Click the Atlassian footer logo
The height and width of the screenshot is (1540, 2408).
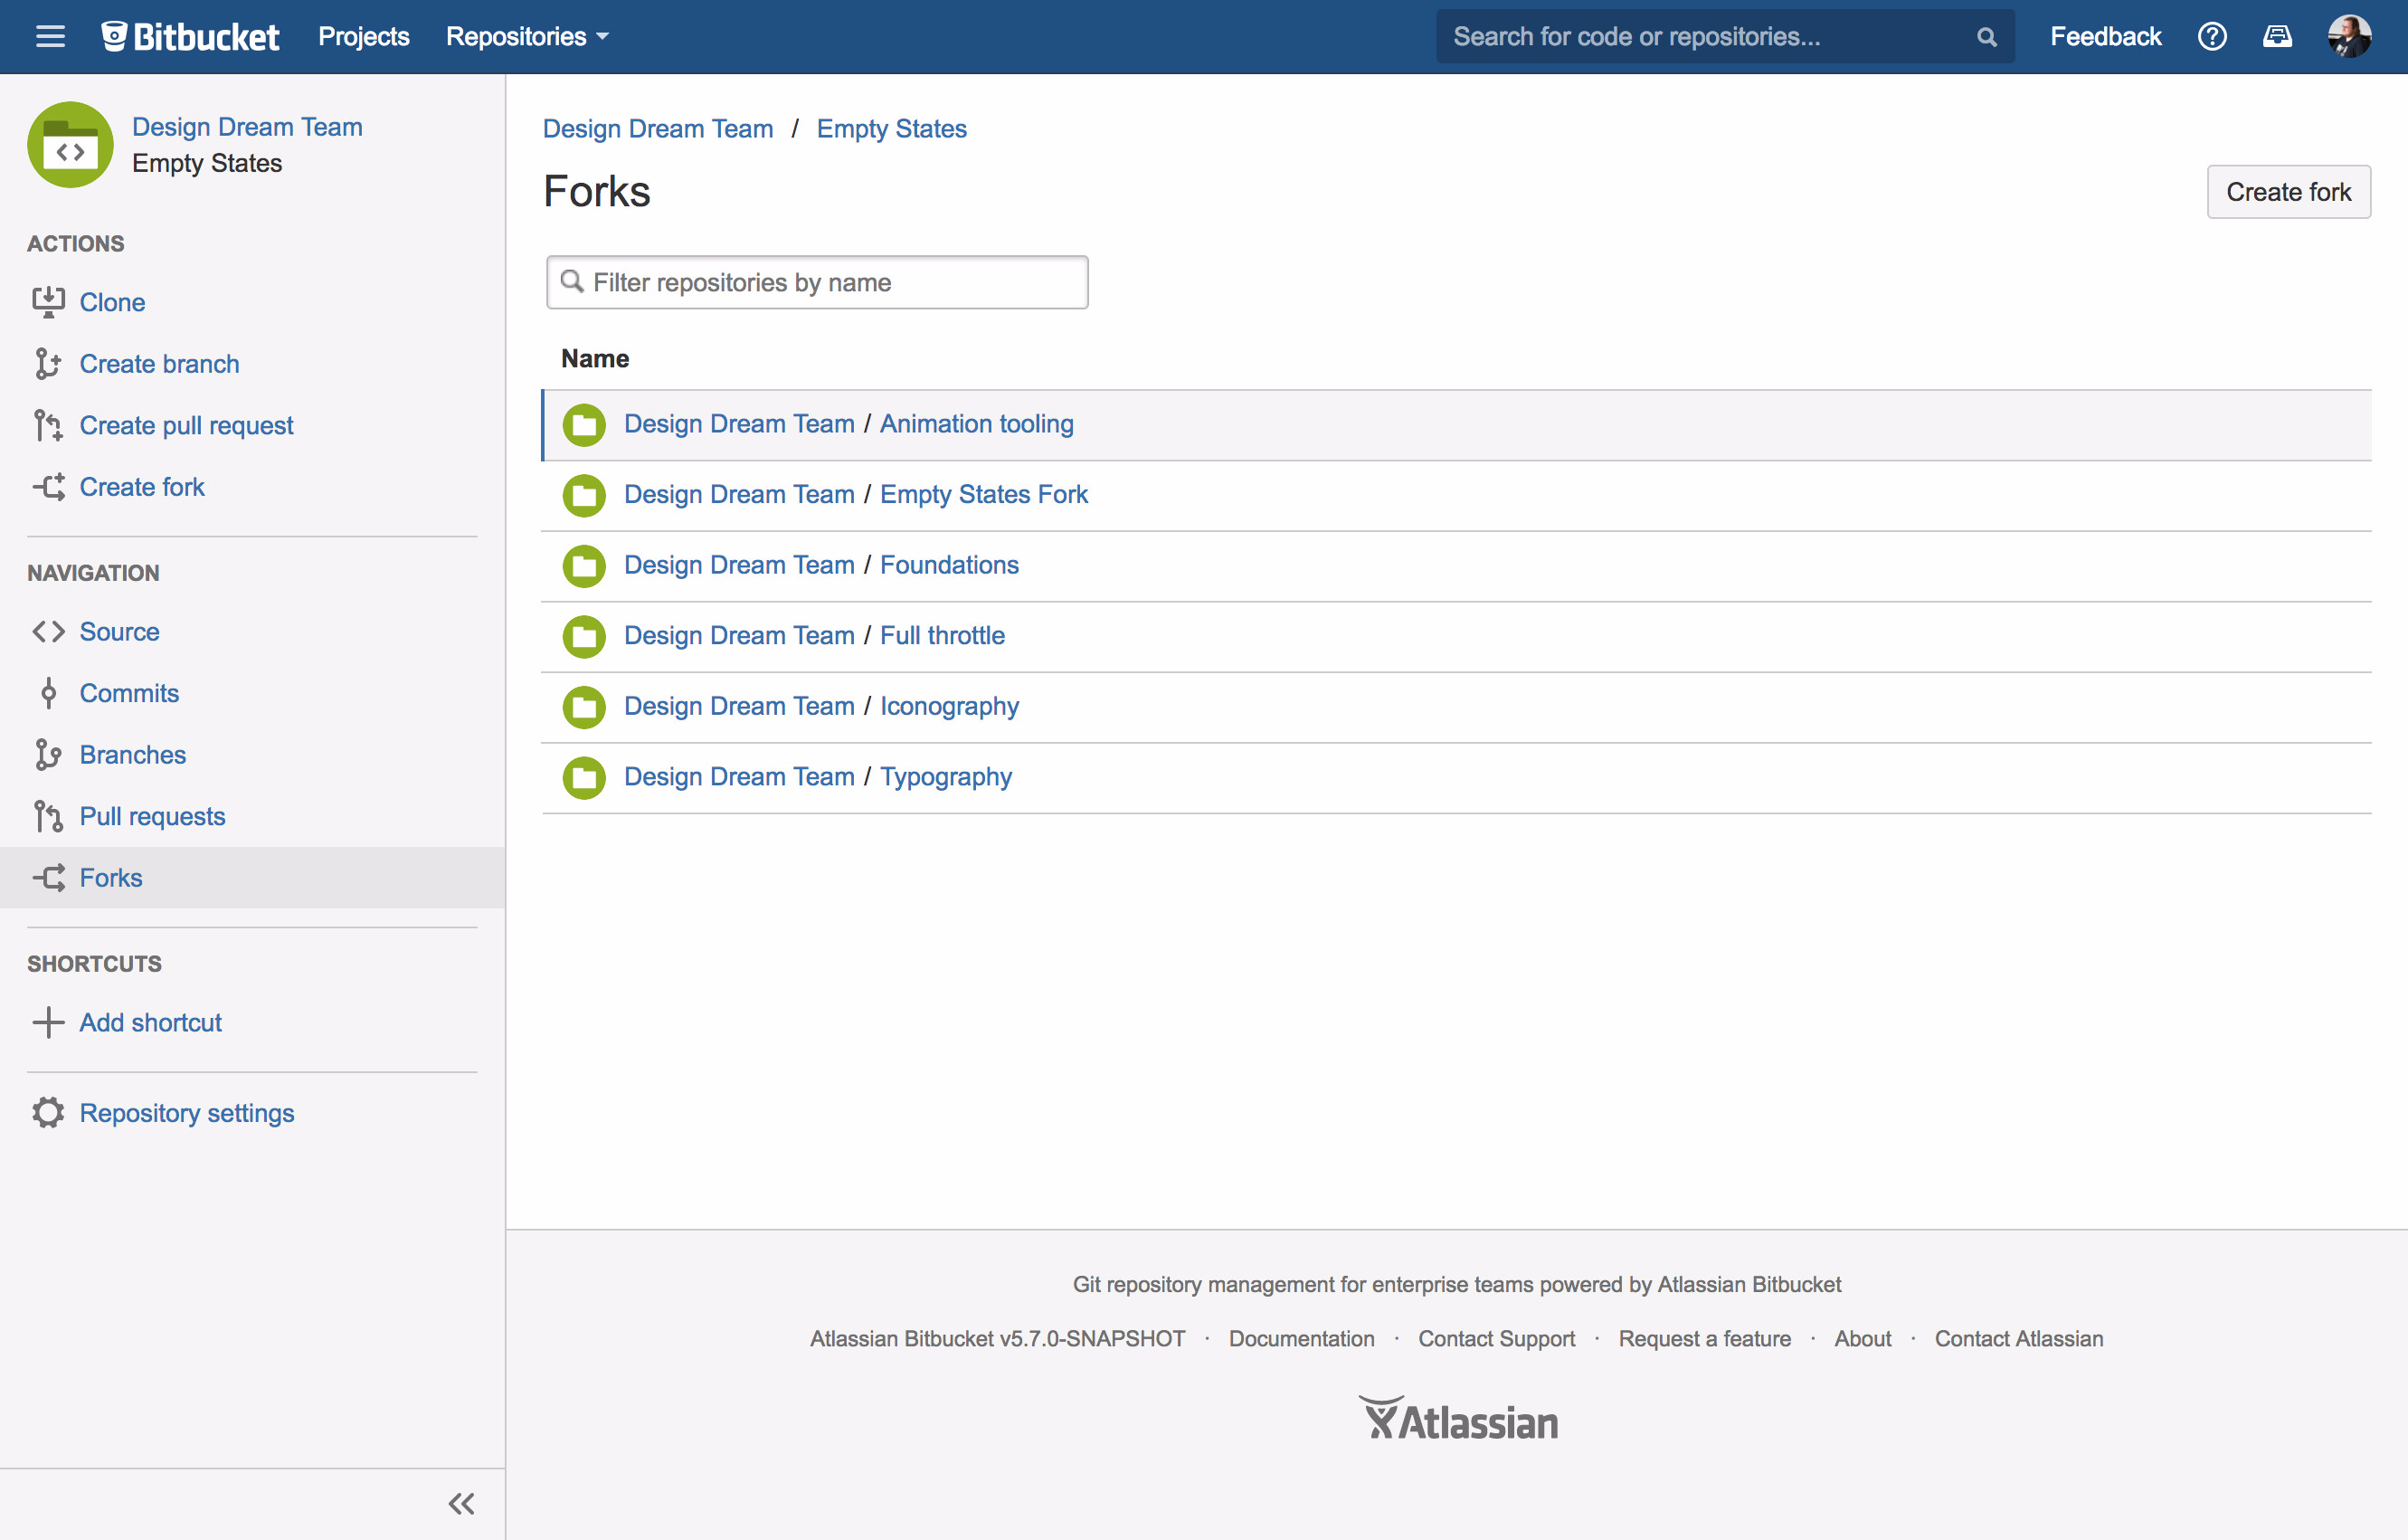point(1458,1420)
